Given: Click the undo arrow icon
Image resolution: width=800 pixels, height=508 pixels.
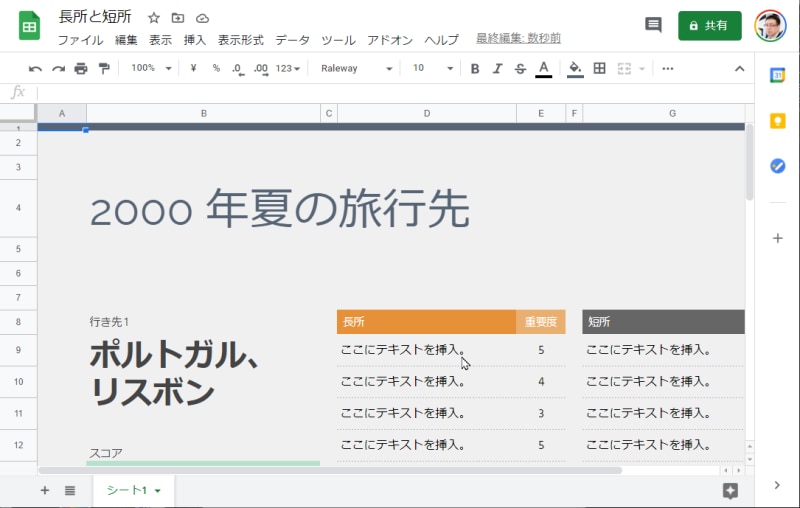Looking at the screenshot, I should 35,68.
